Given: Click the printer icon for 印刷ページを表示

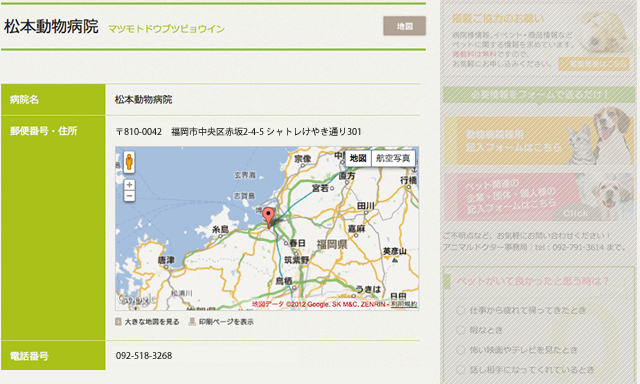Looking at the screenshot, I should click(x=192, y=322).
